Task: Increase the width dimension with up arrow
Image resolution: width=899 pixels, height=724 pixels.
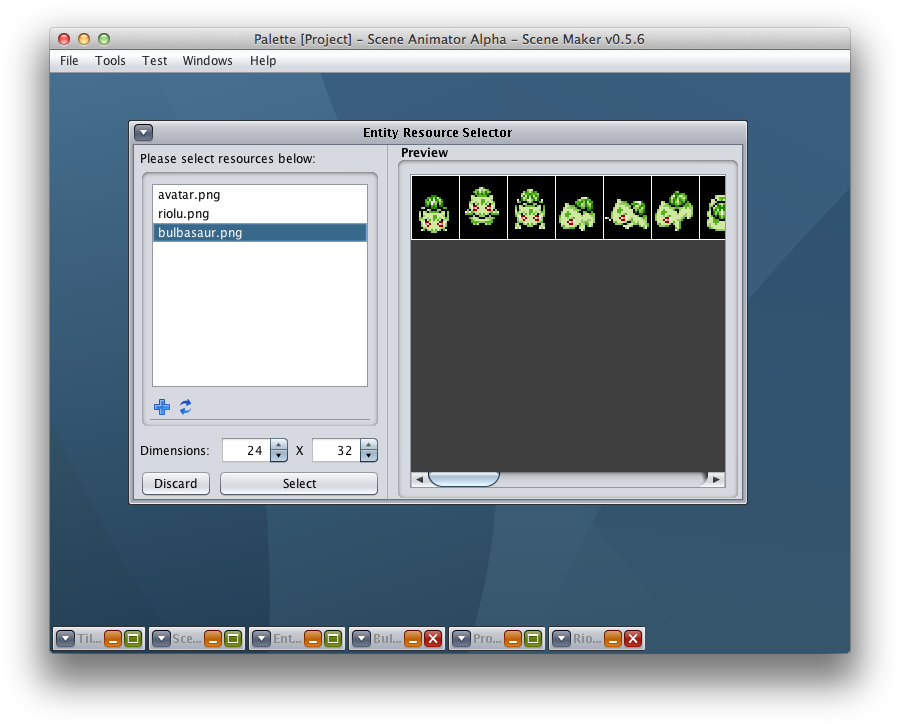Action: (279, 445)
